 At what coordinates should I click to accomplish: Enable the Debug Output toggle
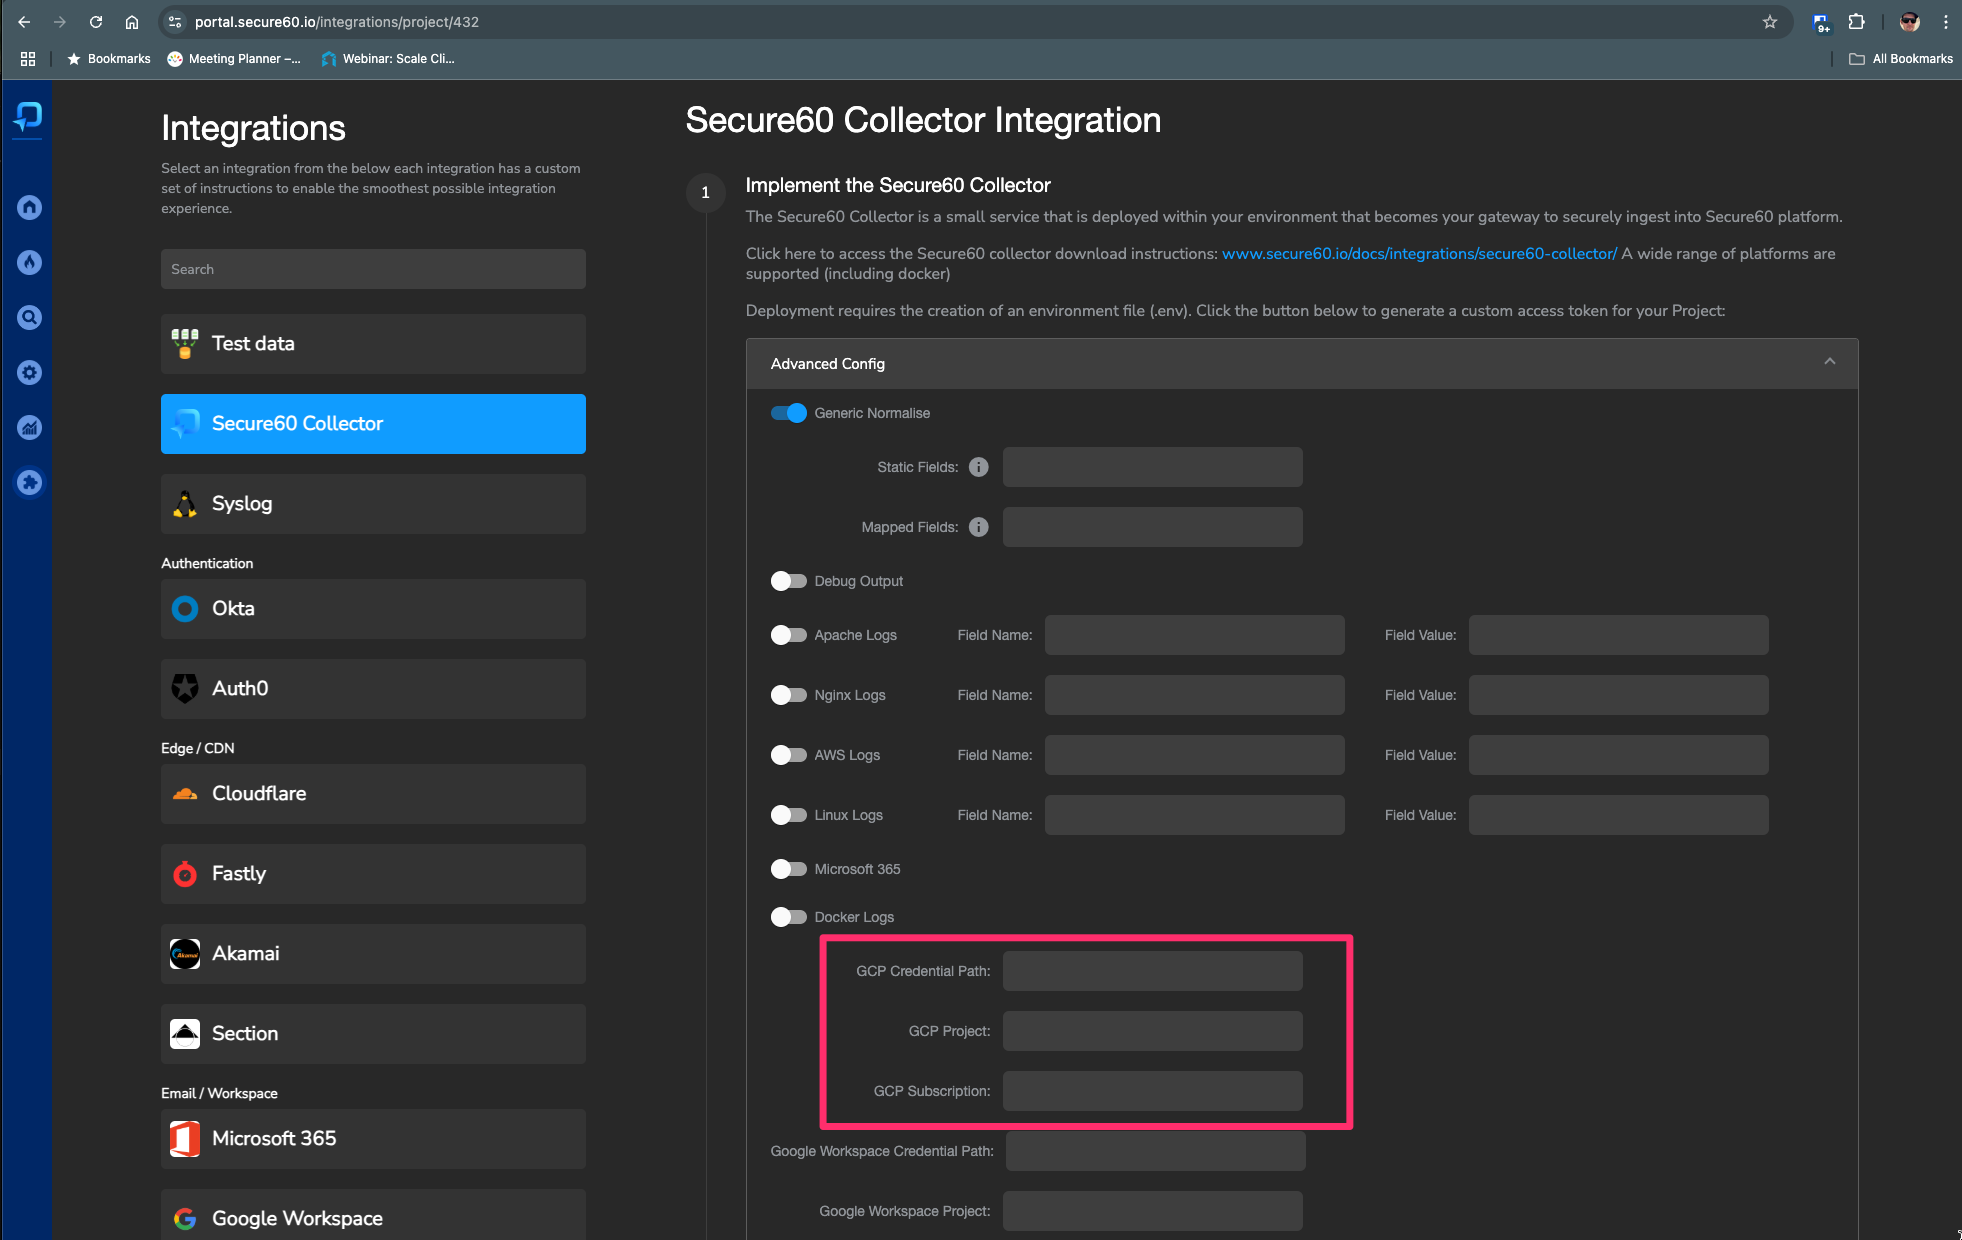789,581
